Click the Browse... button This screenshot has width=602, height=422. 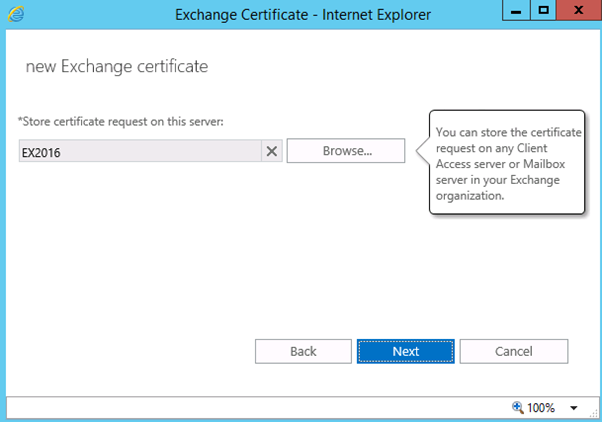tap(346, 151)
